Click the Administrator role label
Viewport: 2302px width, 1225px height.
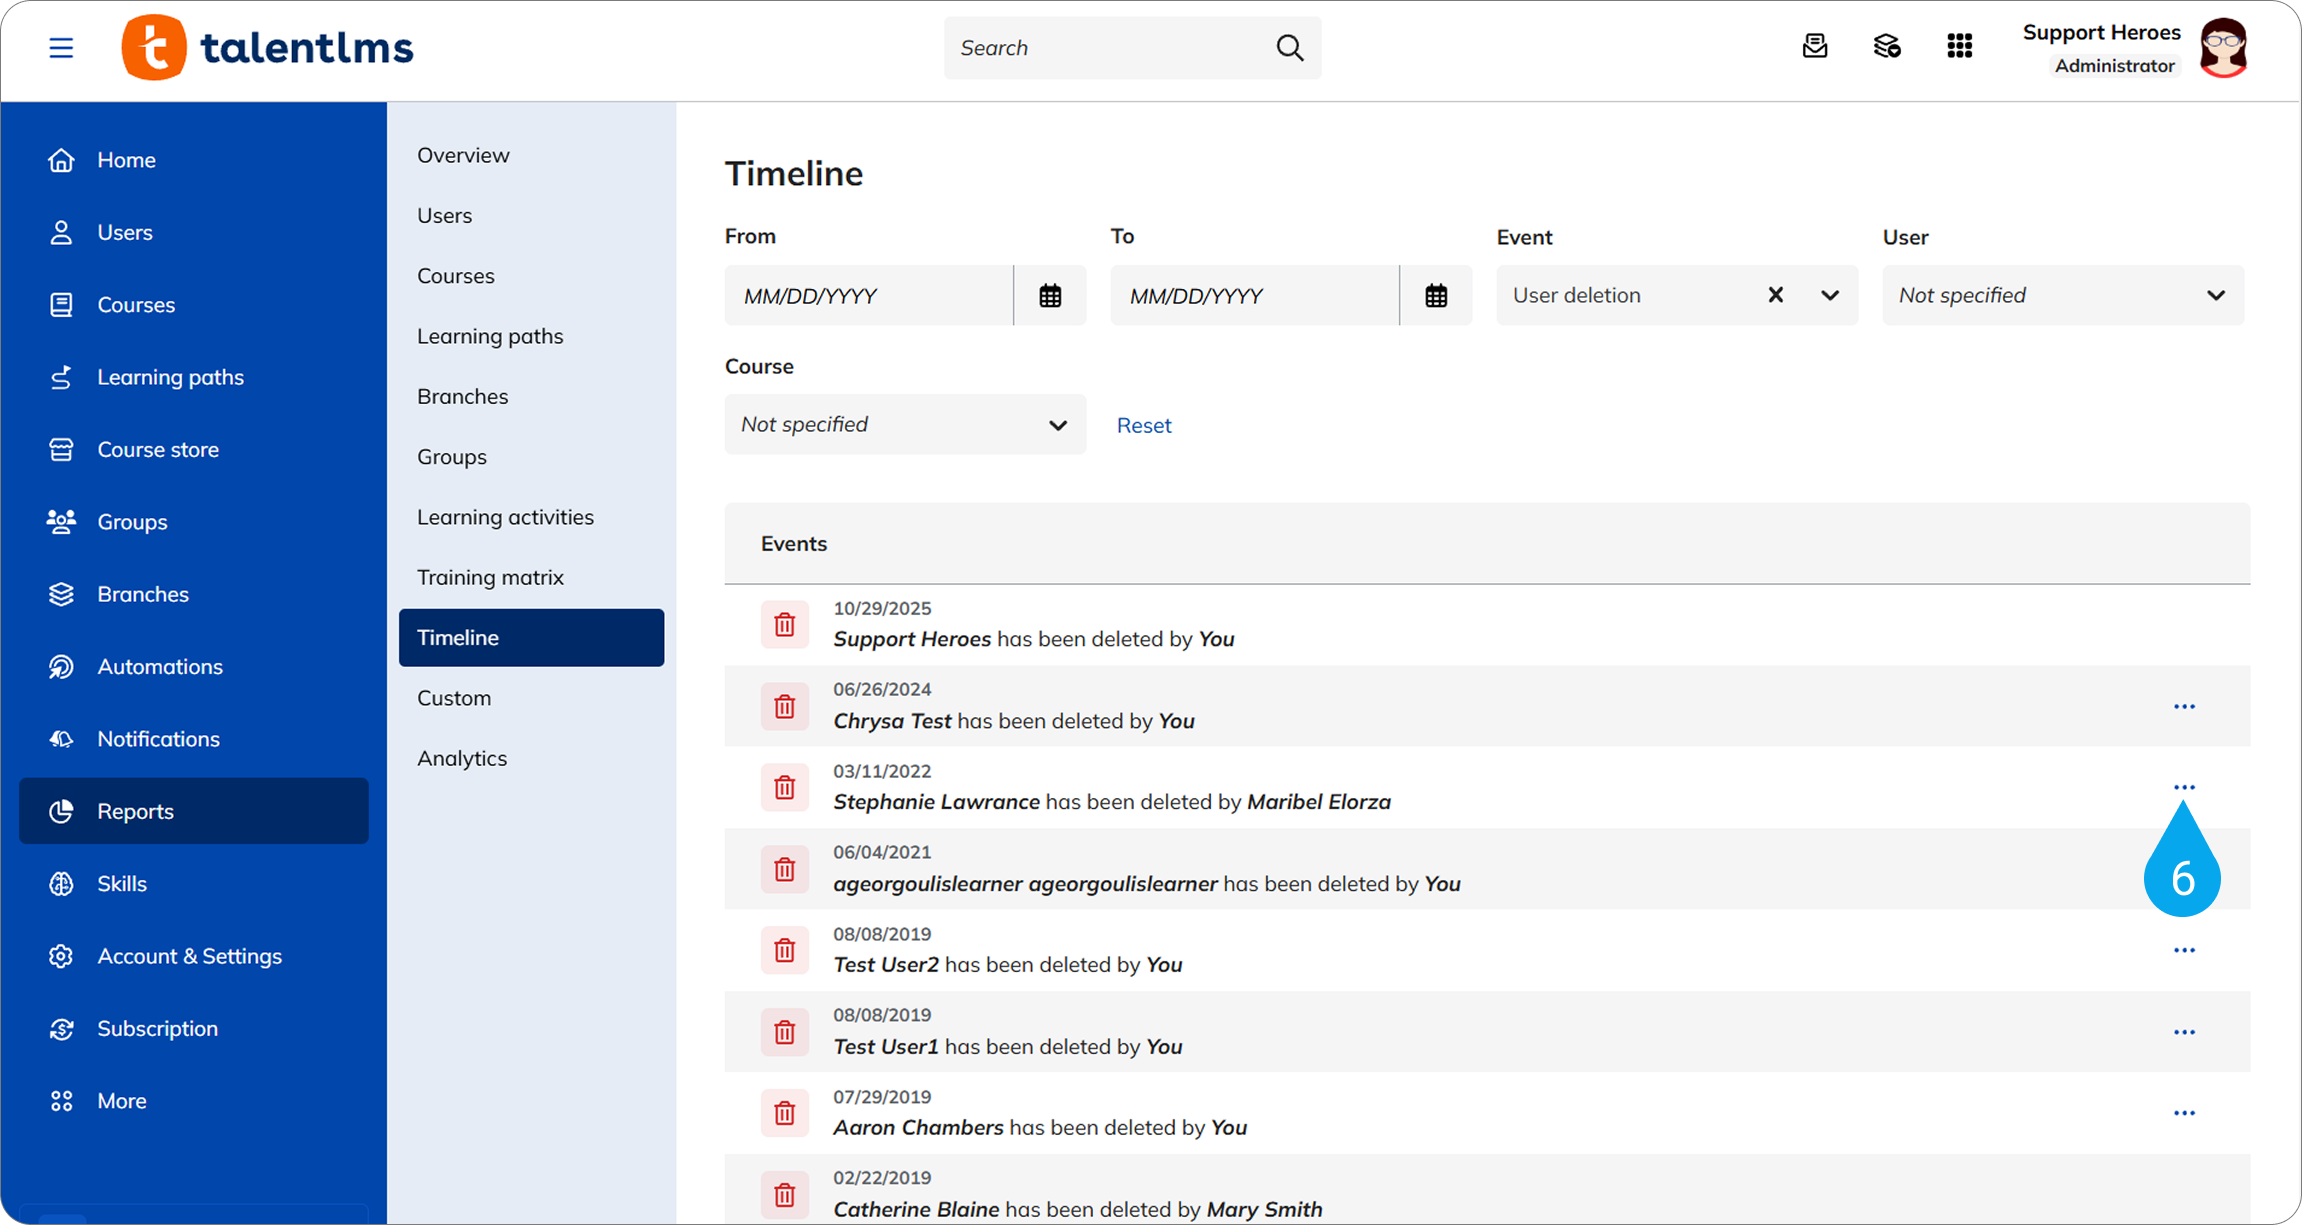click(x=2115, y=66)
